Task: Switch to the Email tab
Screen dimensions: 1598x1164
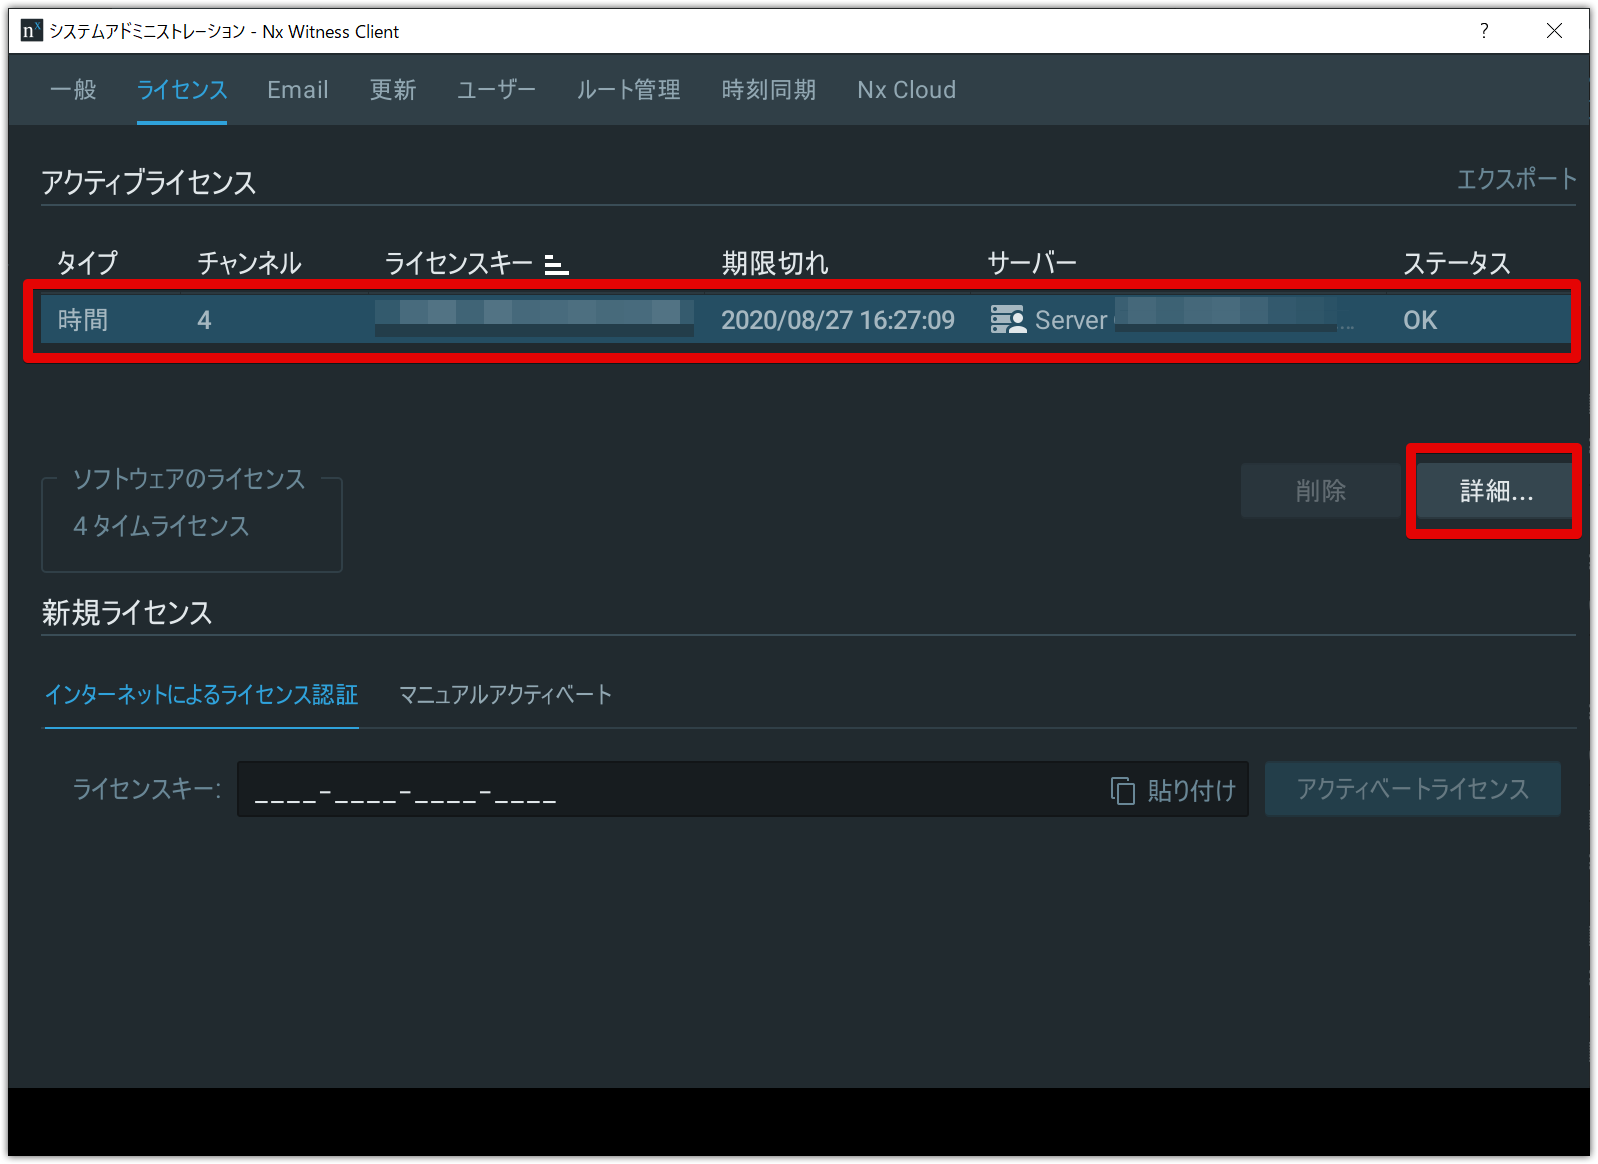Action: [298, 90]
